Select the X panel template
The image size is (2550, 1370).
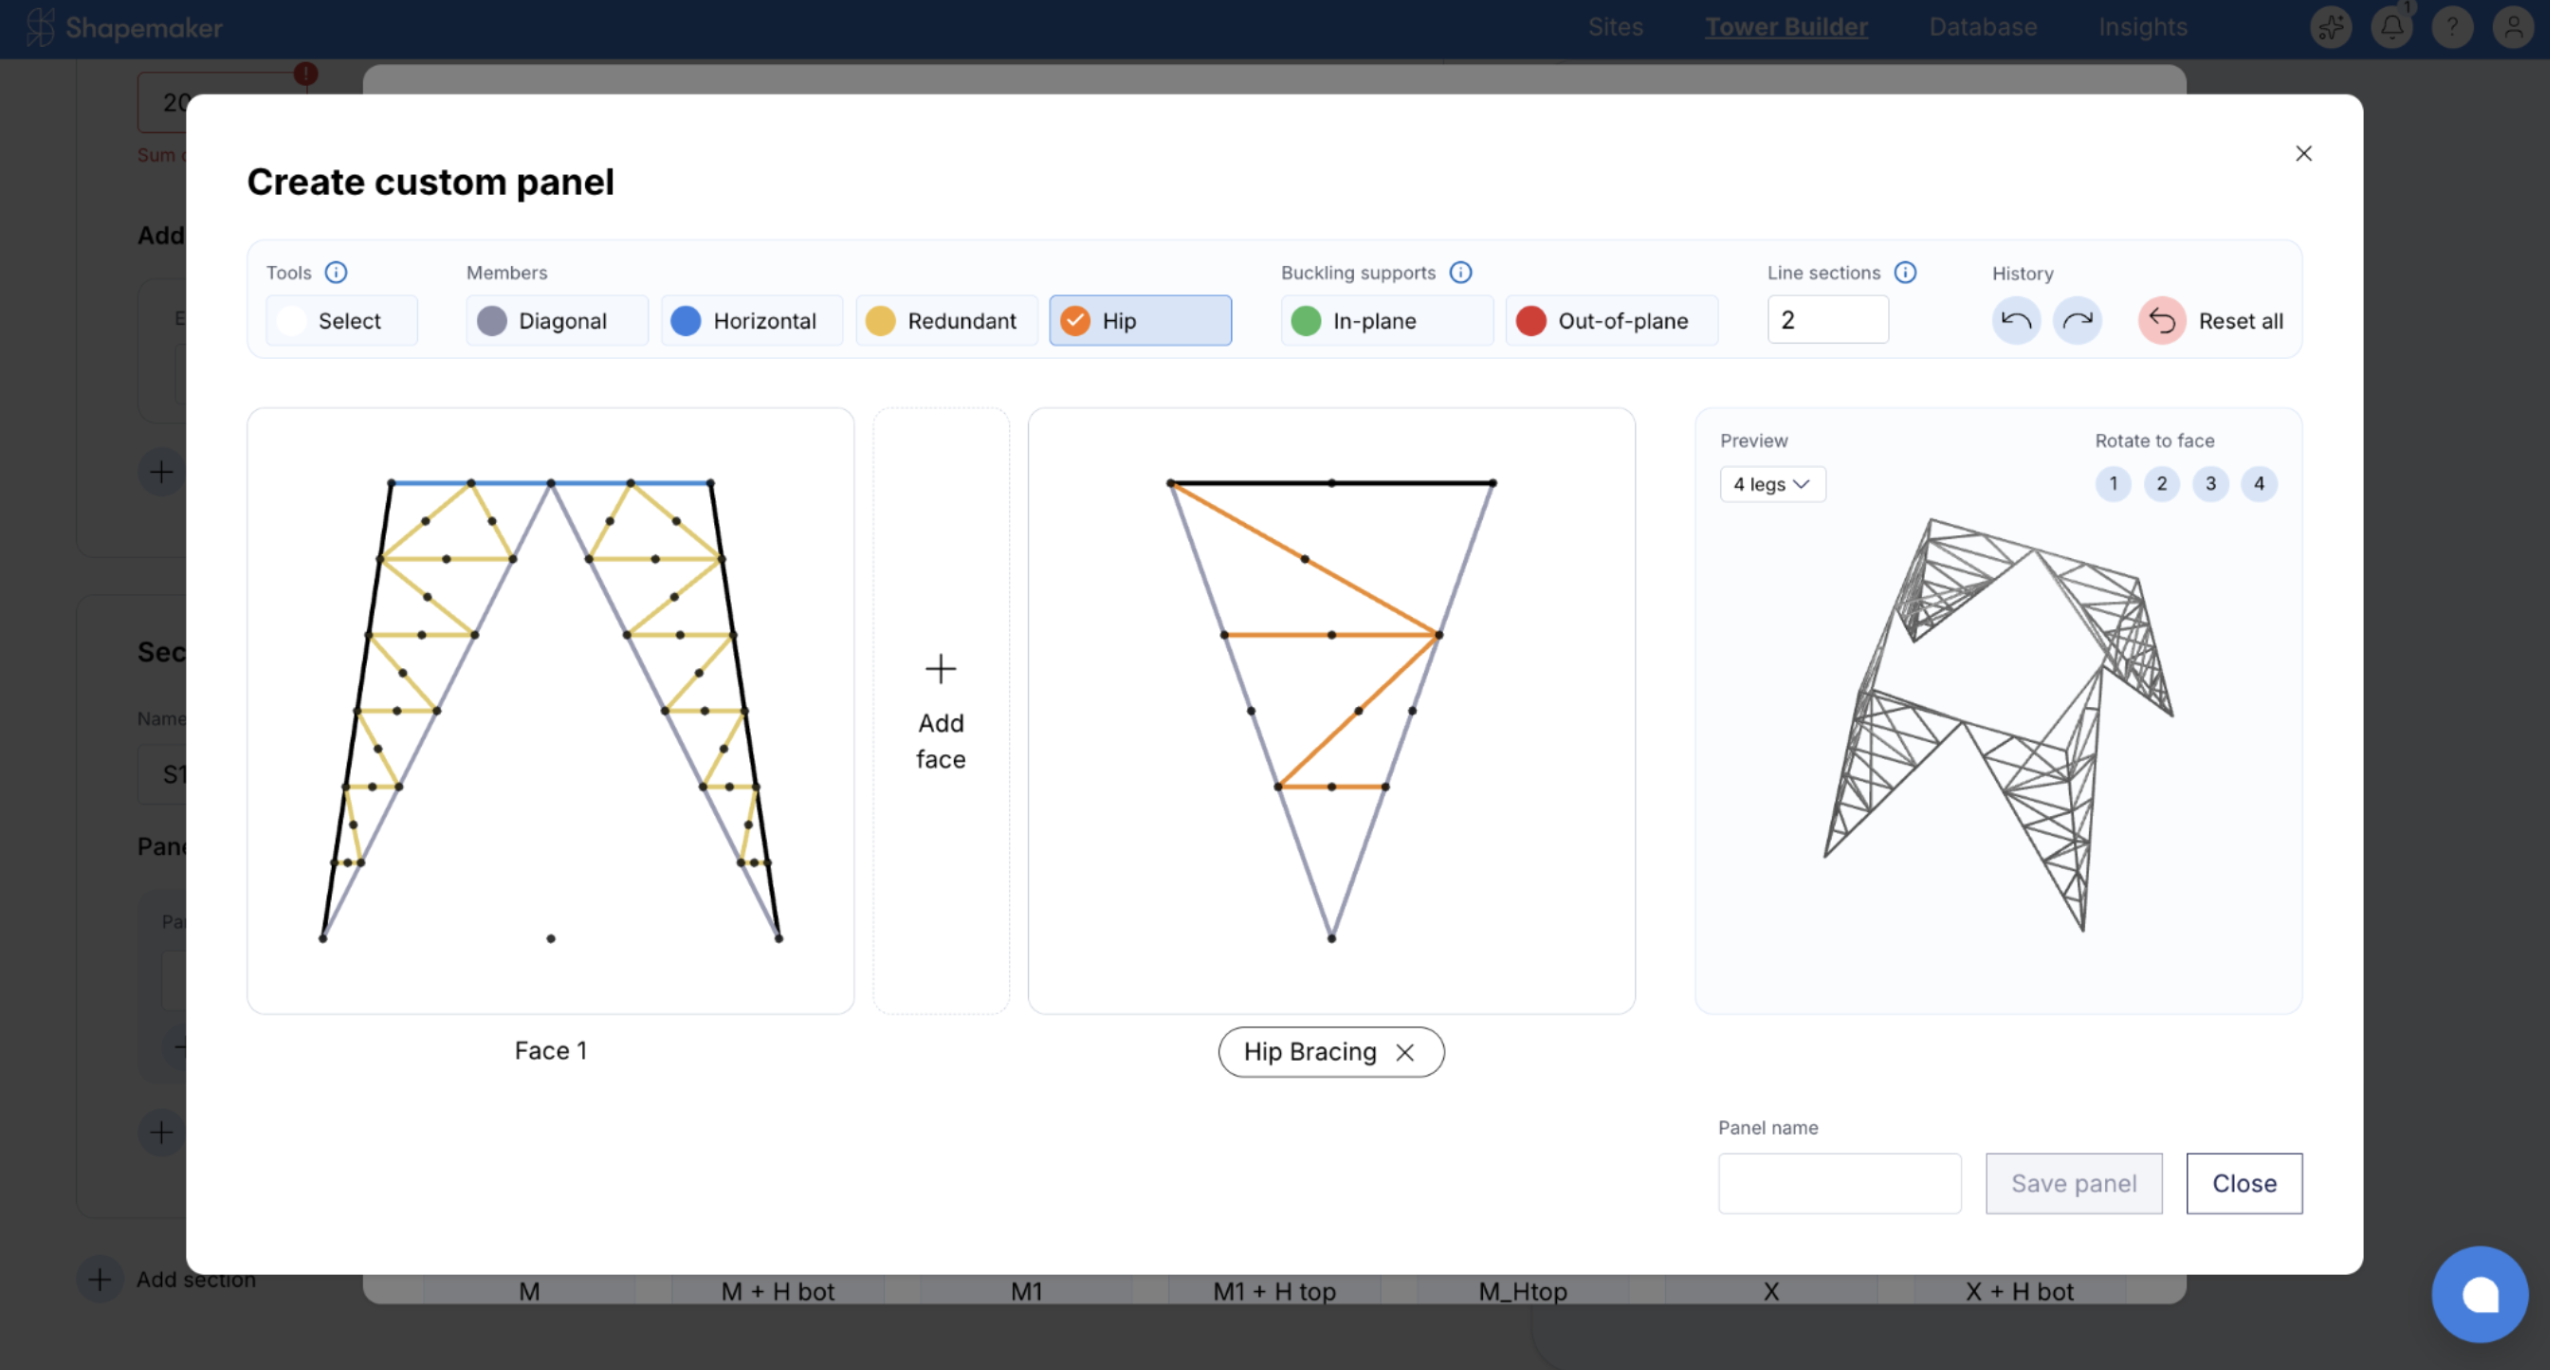1771,1291
